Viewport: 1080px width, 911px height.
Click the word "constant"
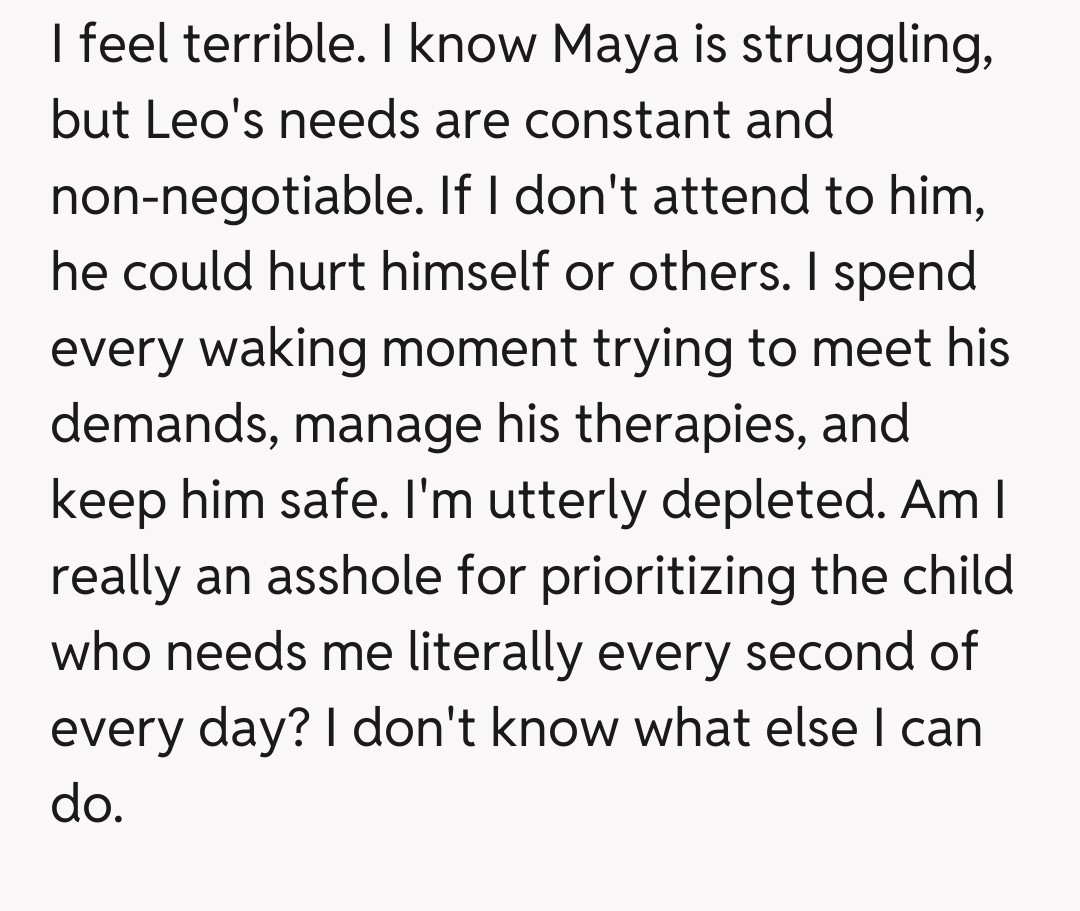tap(640, 120)
